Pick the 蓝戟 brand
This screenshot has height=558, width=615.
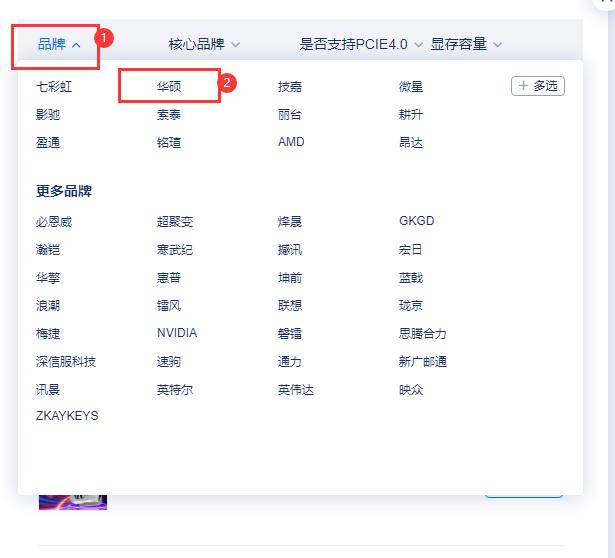[x=411, y=278]
